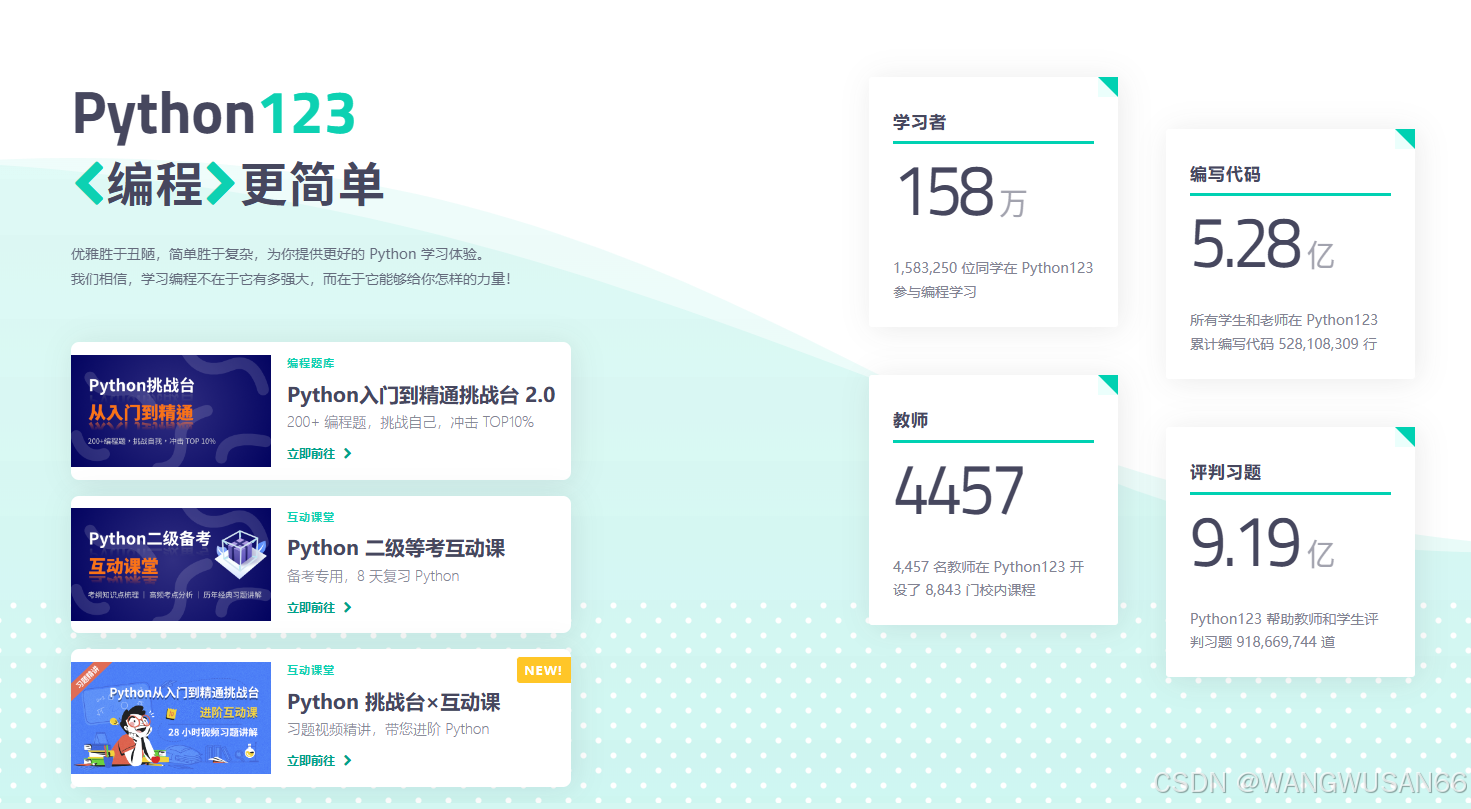Click 立即前往 under Python 二级等考互动课
The height and width of the screenshot is (809, 1471).
coord(311,607)
